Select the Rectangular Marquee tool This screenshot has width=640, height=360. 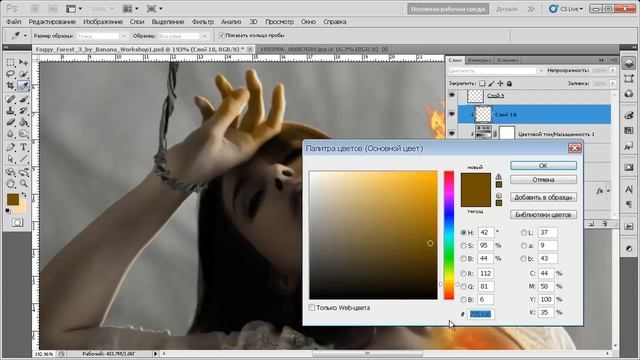click(11, 62)
